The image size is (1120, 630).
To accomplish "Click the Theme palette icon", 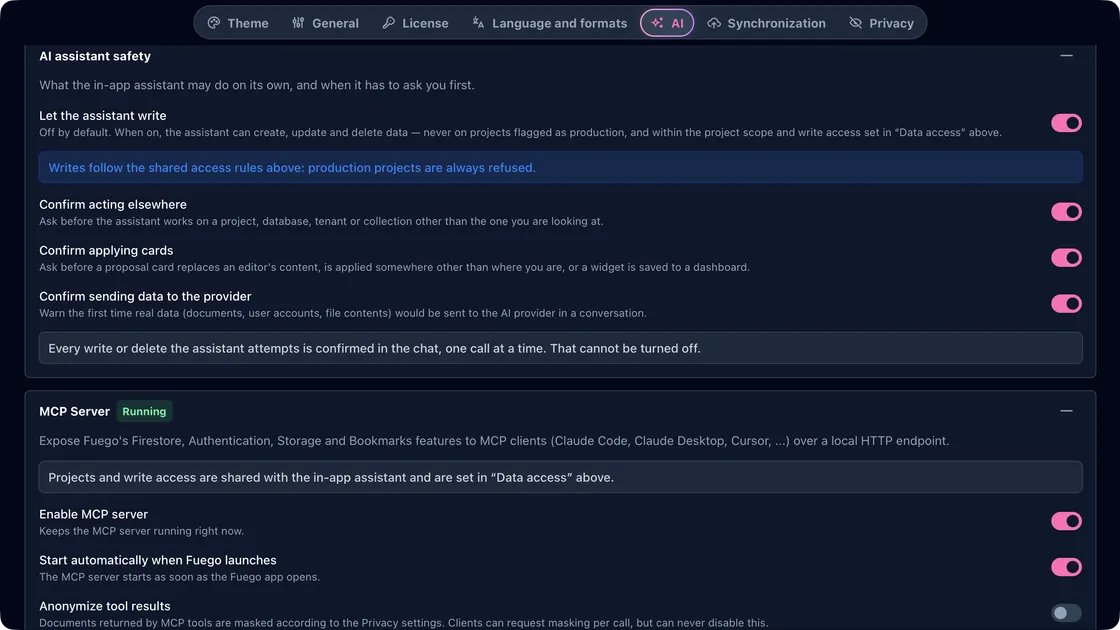I will [x=214, y=23].
